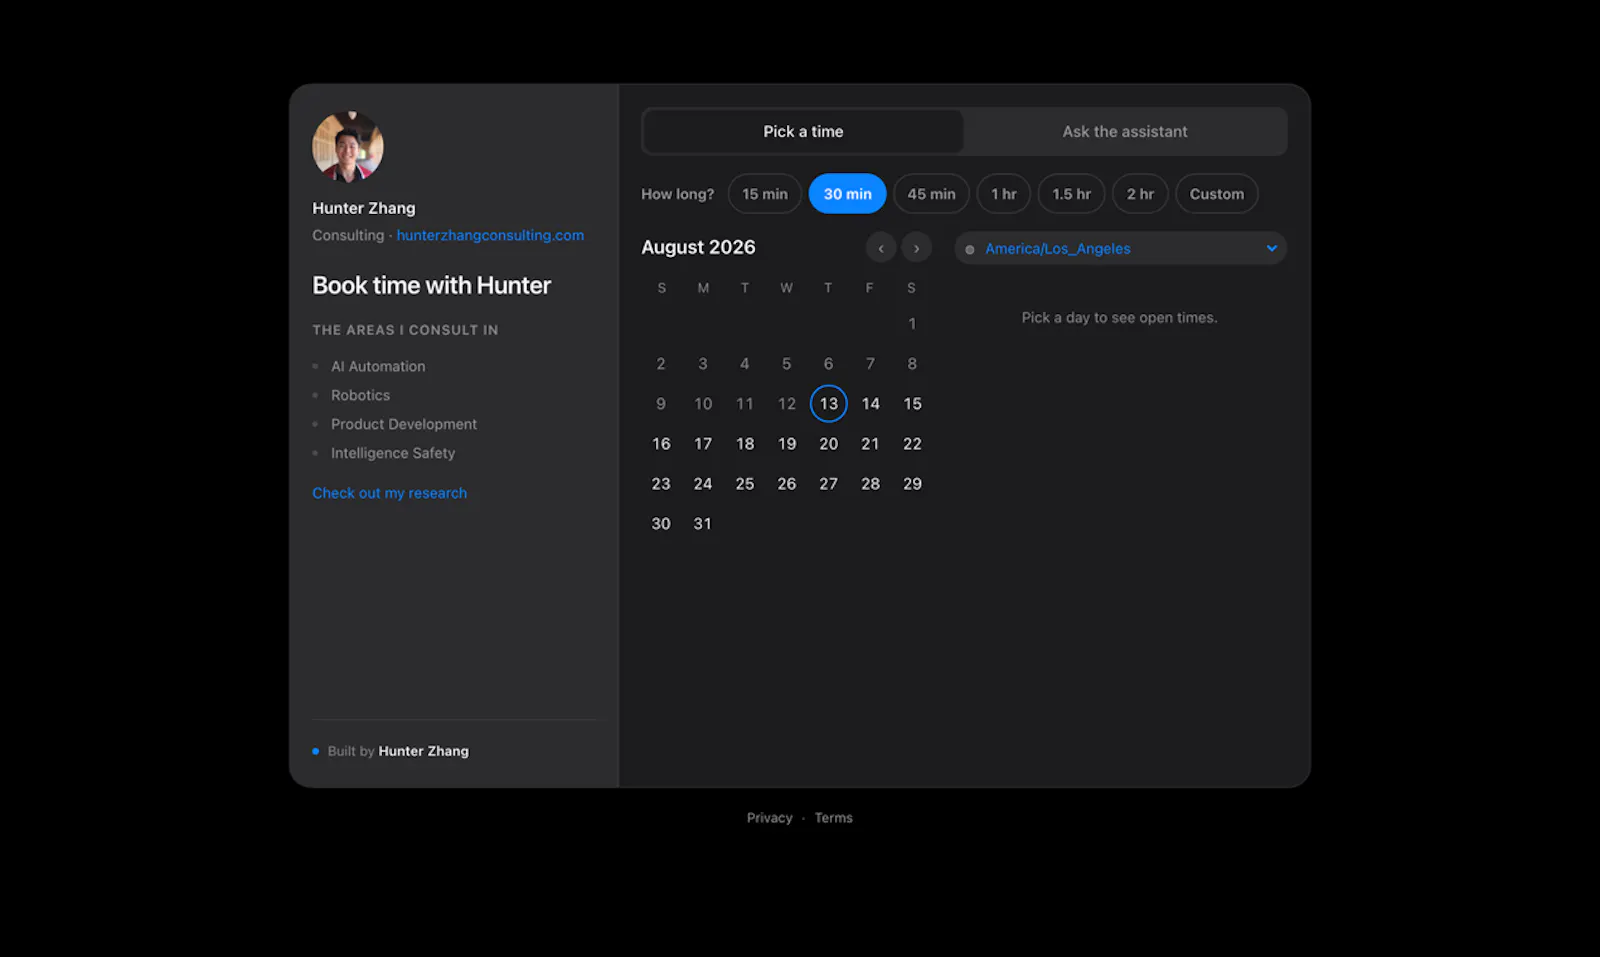Click the disabled August 12 date
This screenshot has width=1600, height=957.
coord(787,404)
